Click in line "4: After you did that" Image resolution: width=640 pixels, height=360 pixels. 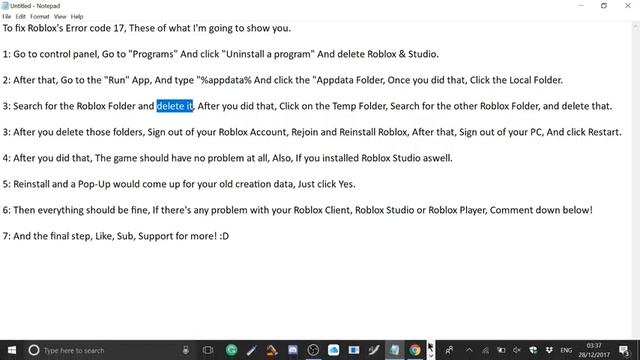point(227,158)
